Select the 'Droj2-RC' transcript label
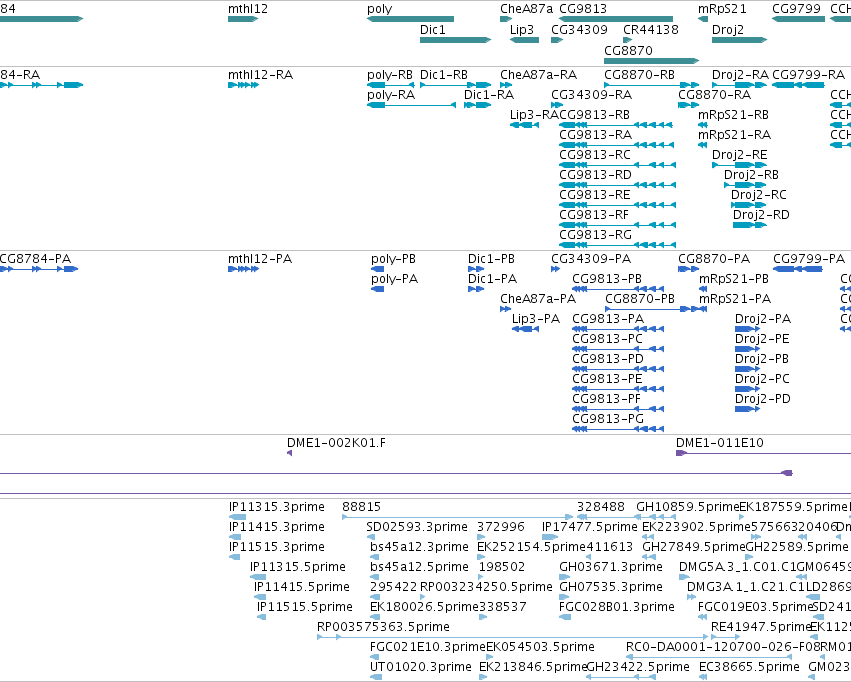 point(759,195)
